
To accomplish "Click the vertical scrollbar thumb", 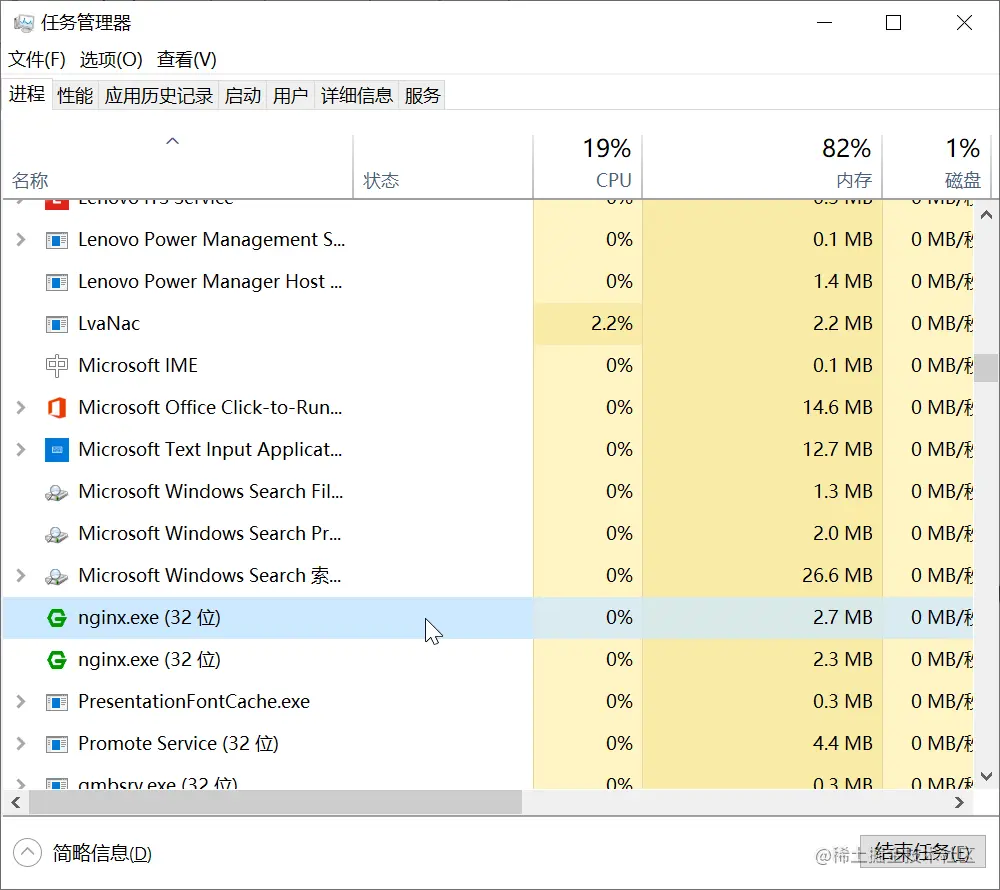I will tap(986, 368).
